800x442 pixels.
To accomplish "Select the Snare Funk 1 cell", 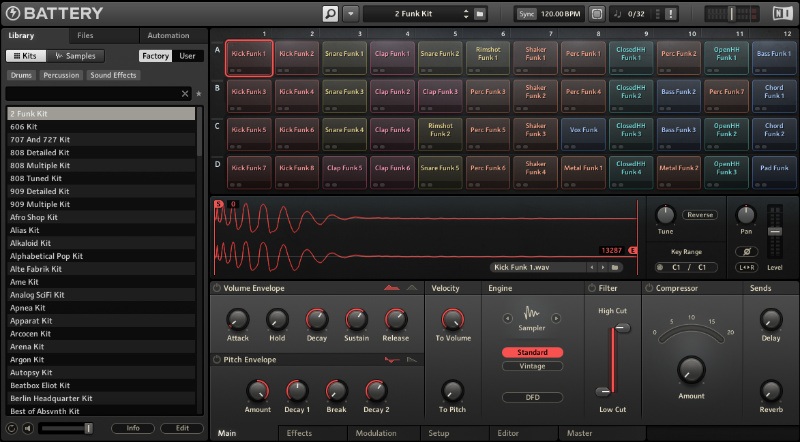I will click(x=344, y=58).
